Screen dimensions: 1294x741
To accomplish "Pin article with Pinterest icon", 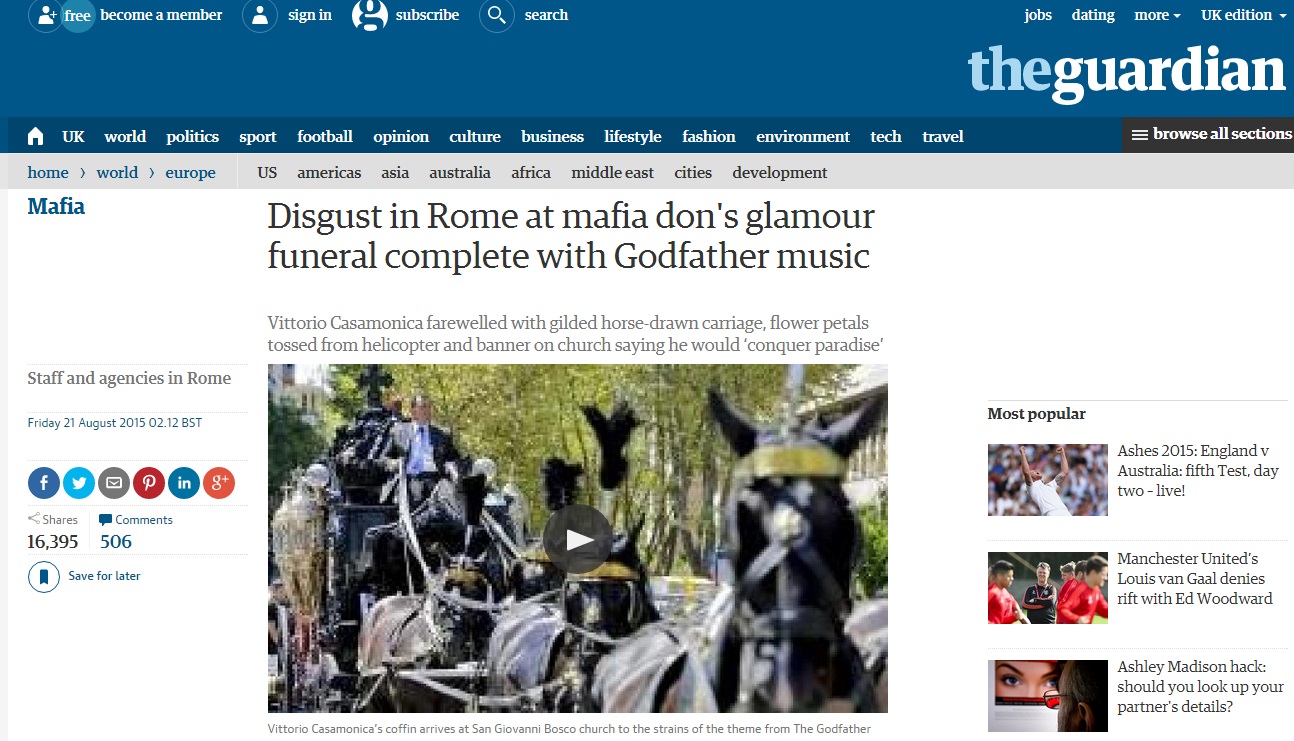I will coord(149,483).
